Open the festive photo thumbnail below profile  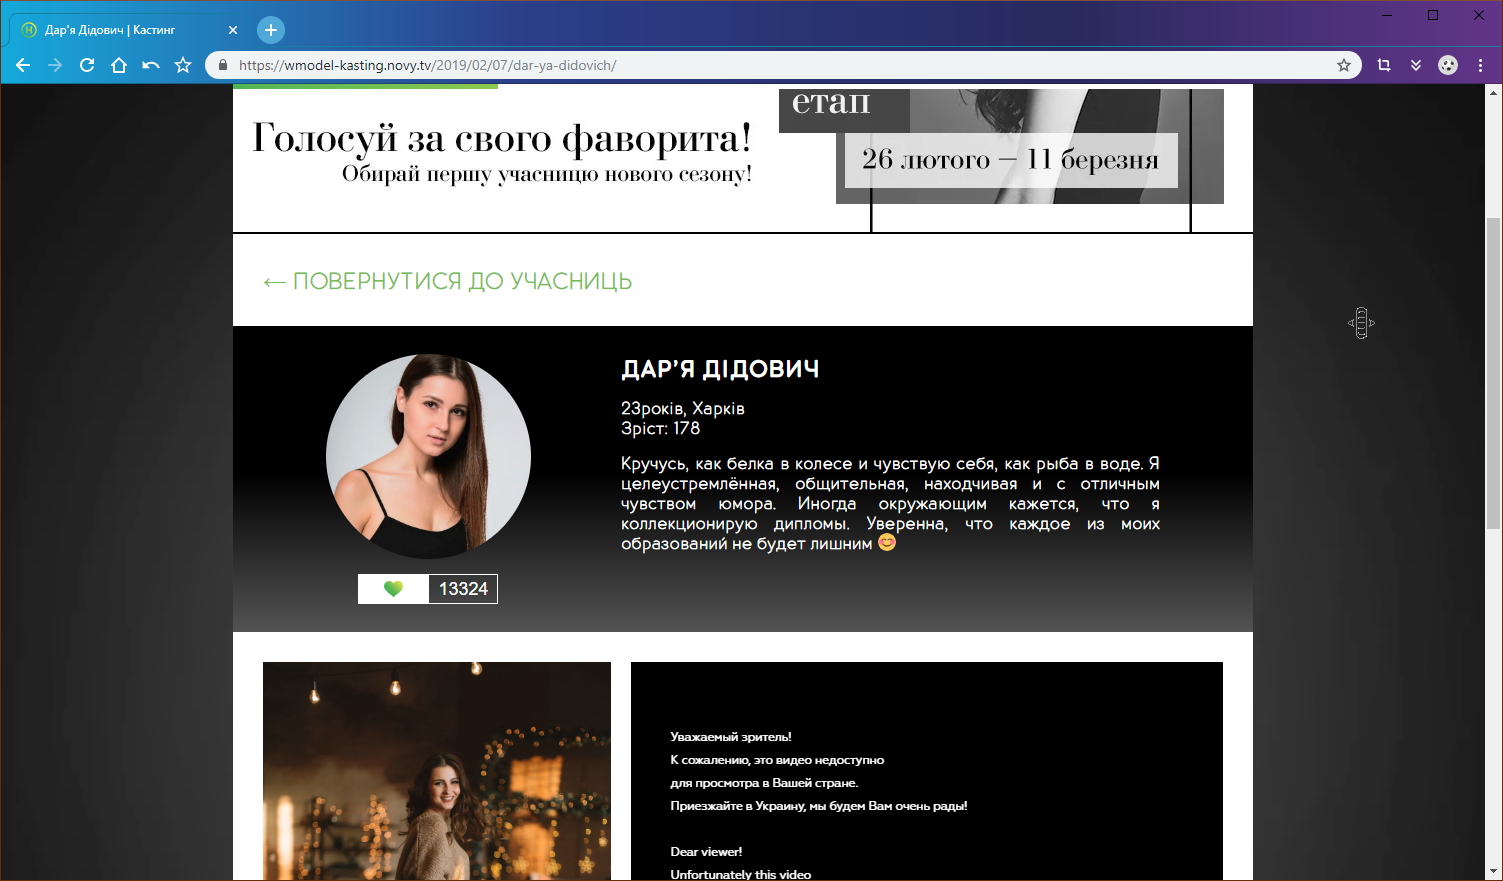point(437,771)
